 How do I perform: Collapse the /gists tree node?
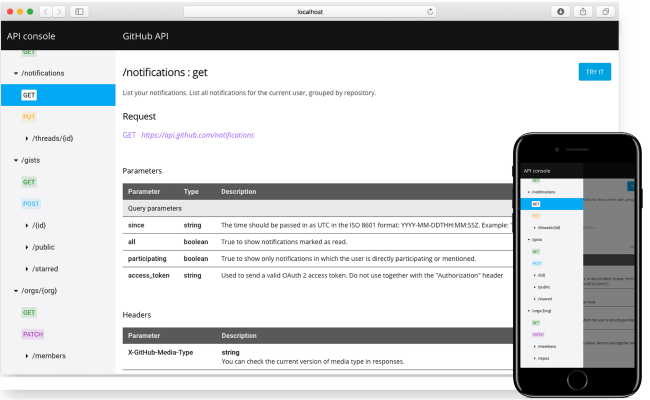tap(16, 160)
